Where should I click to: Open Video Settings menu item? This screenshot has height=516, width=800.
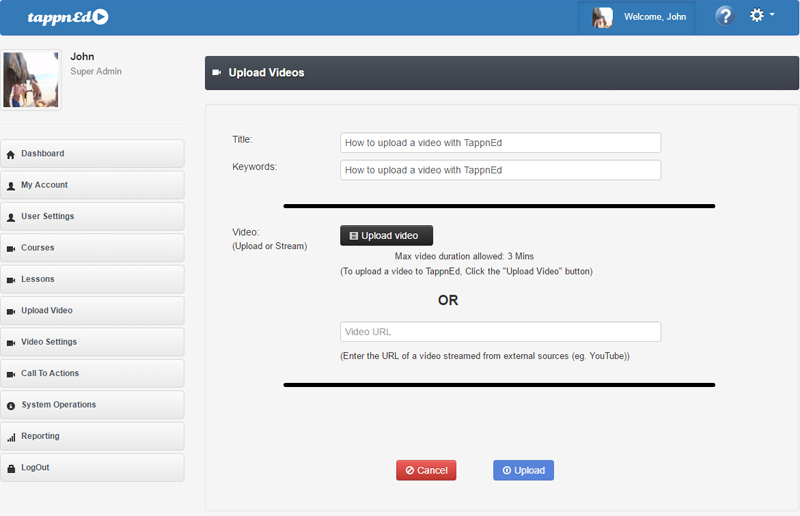(x=92, y=342)
